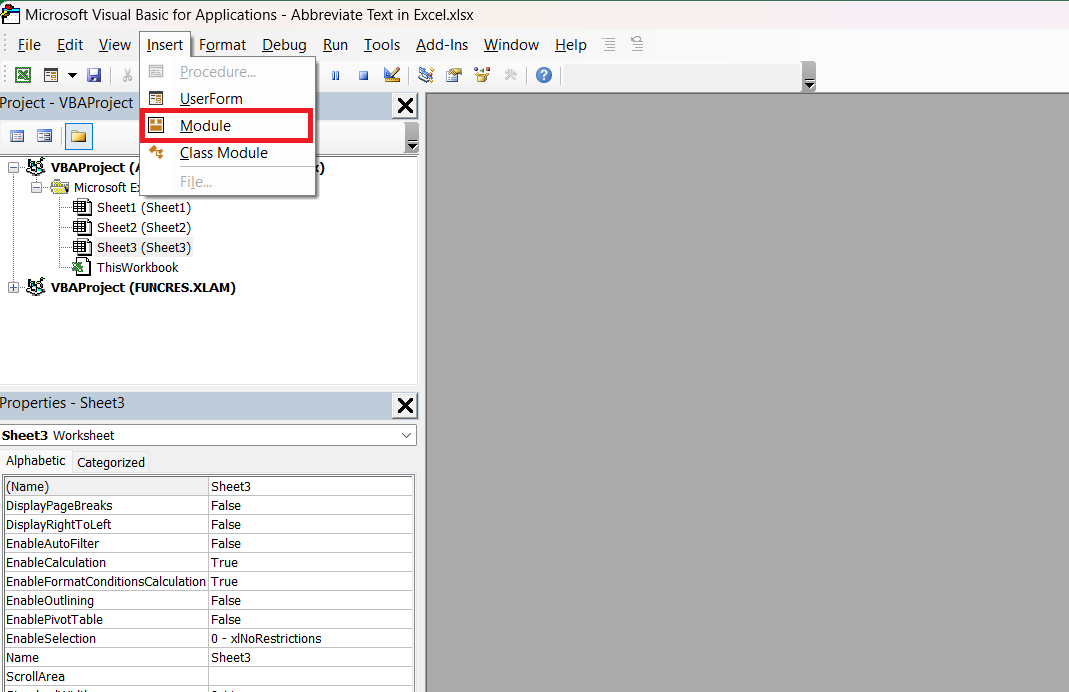Screen dimensions: 1069x692
Task: Close the open Insert menu
Action: (x=165, y=45)
